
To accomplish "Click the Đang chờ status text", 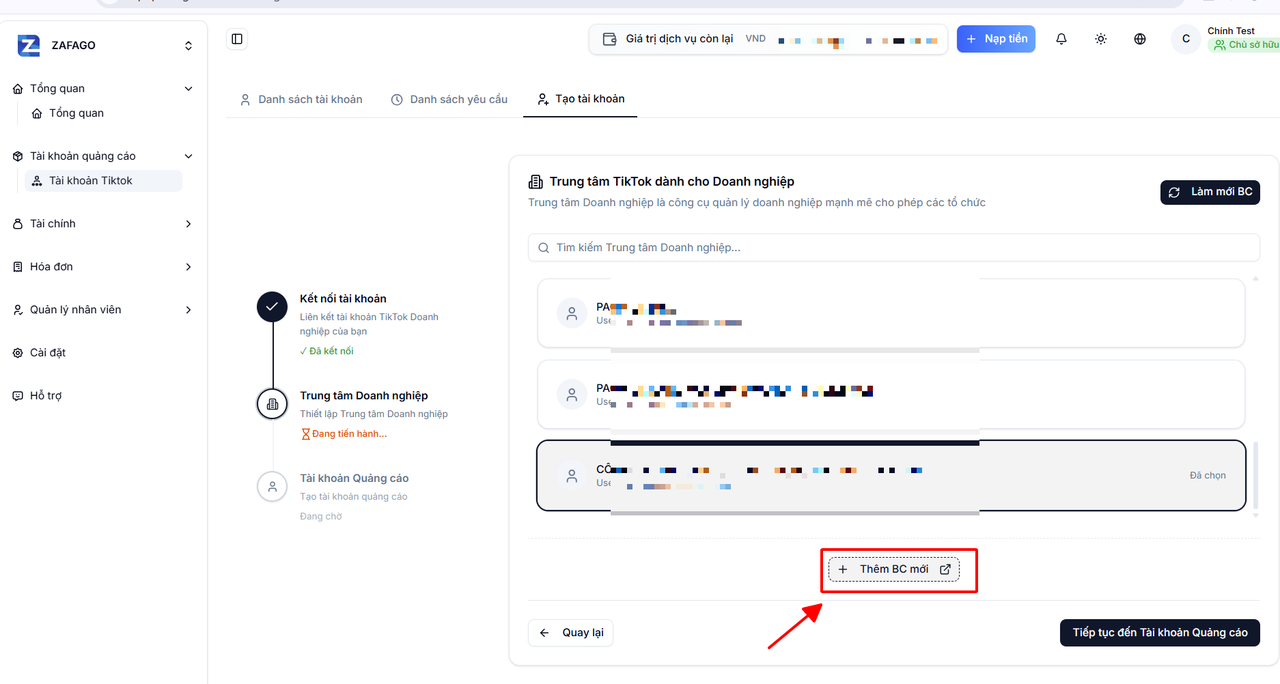I will 321,516.
